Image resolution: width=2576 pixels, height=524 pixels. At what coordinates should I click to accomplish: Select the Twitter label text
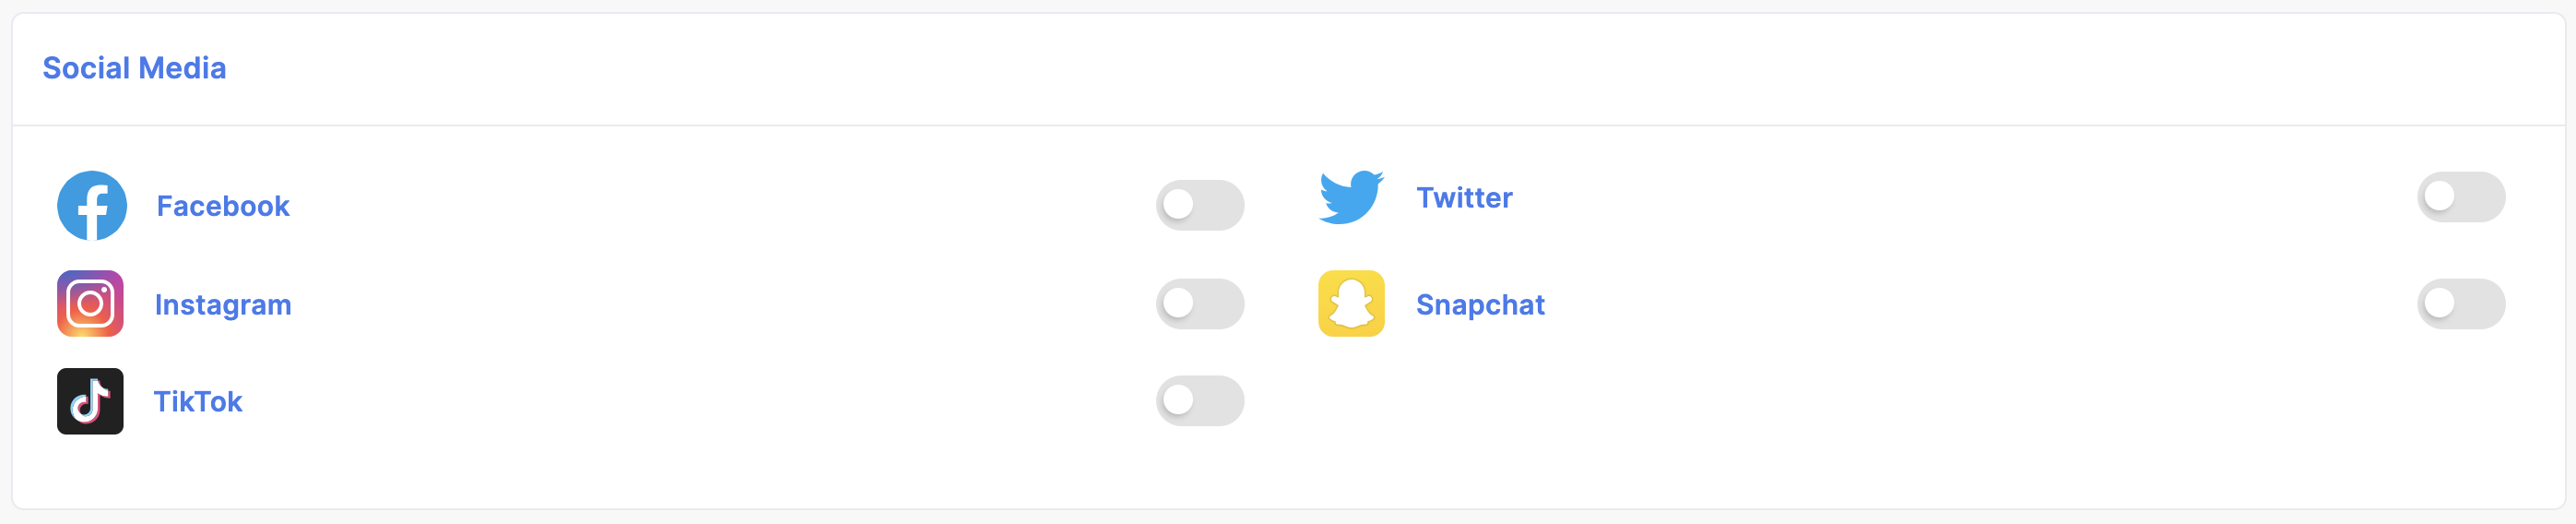1464,198
